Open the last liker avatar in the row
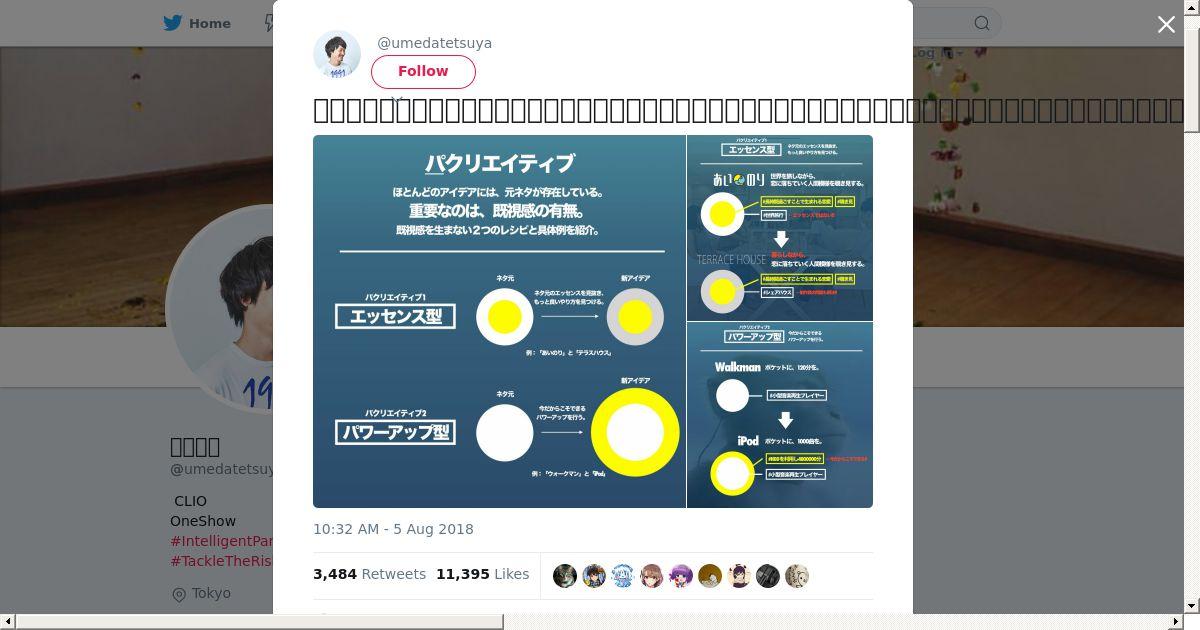 point(797,576)
